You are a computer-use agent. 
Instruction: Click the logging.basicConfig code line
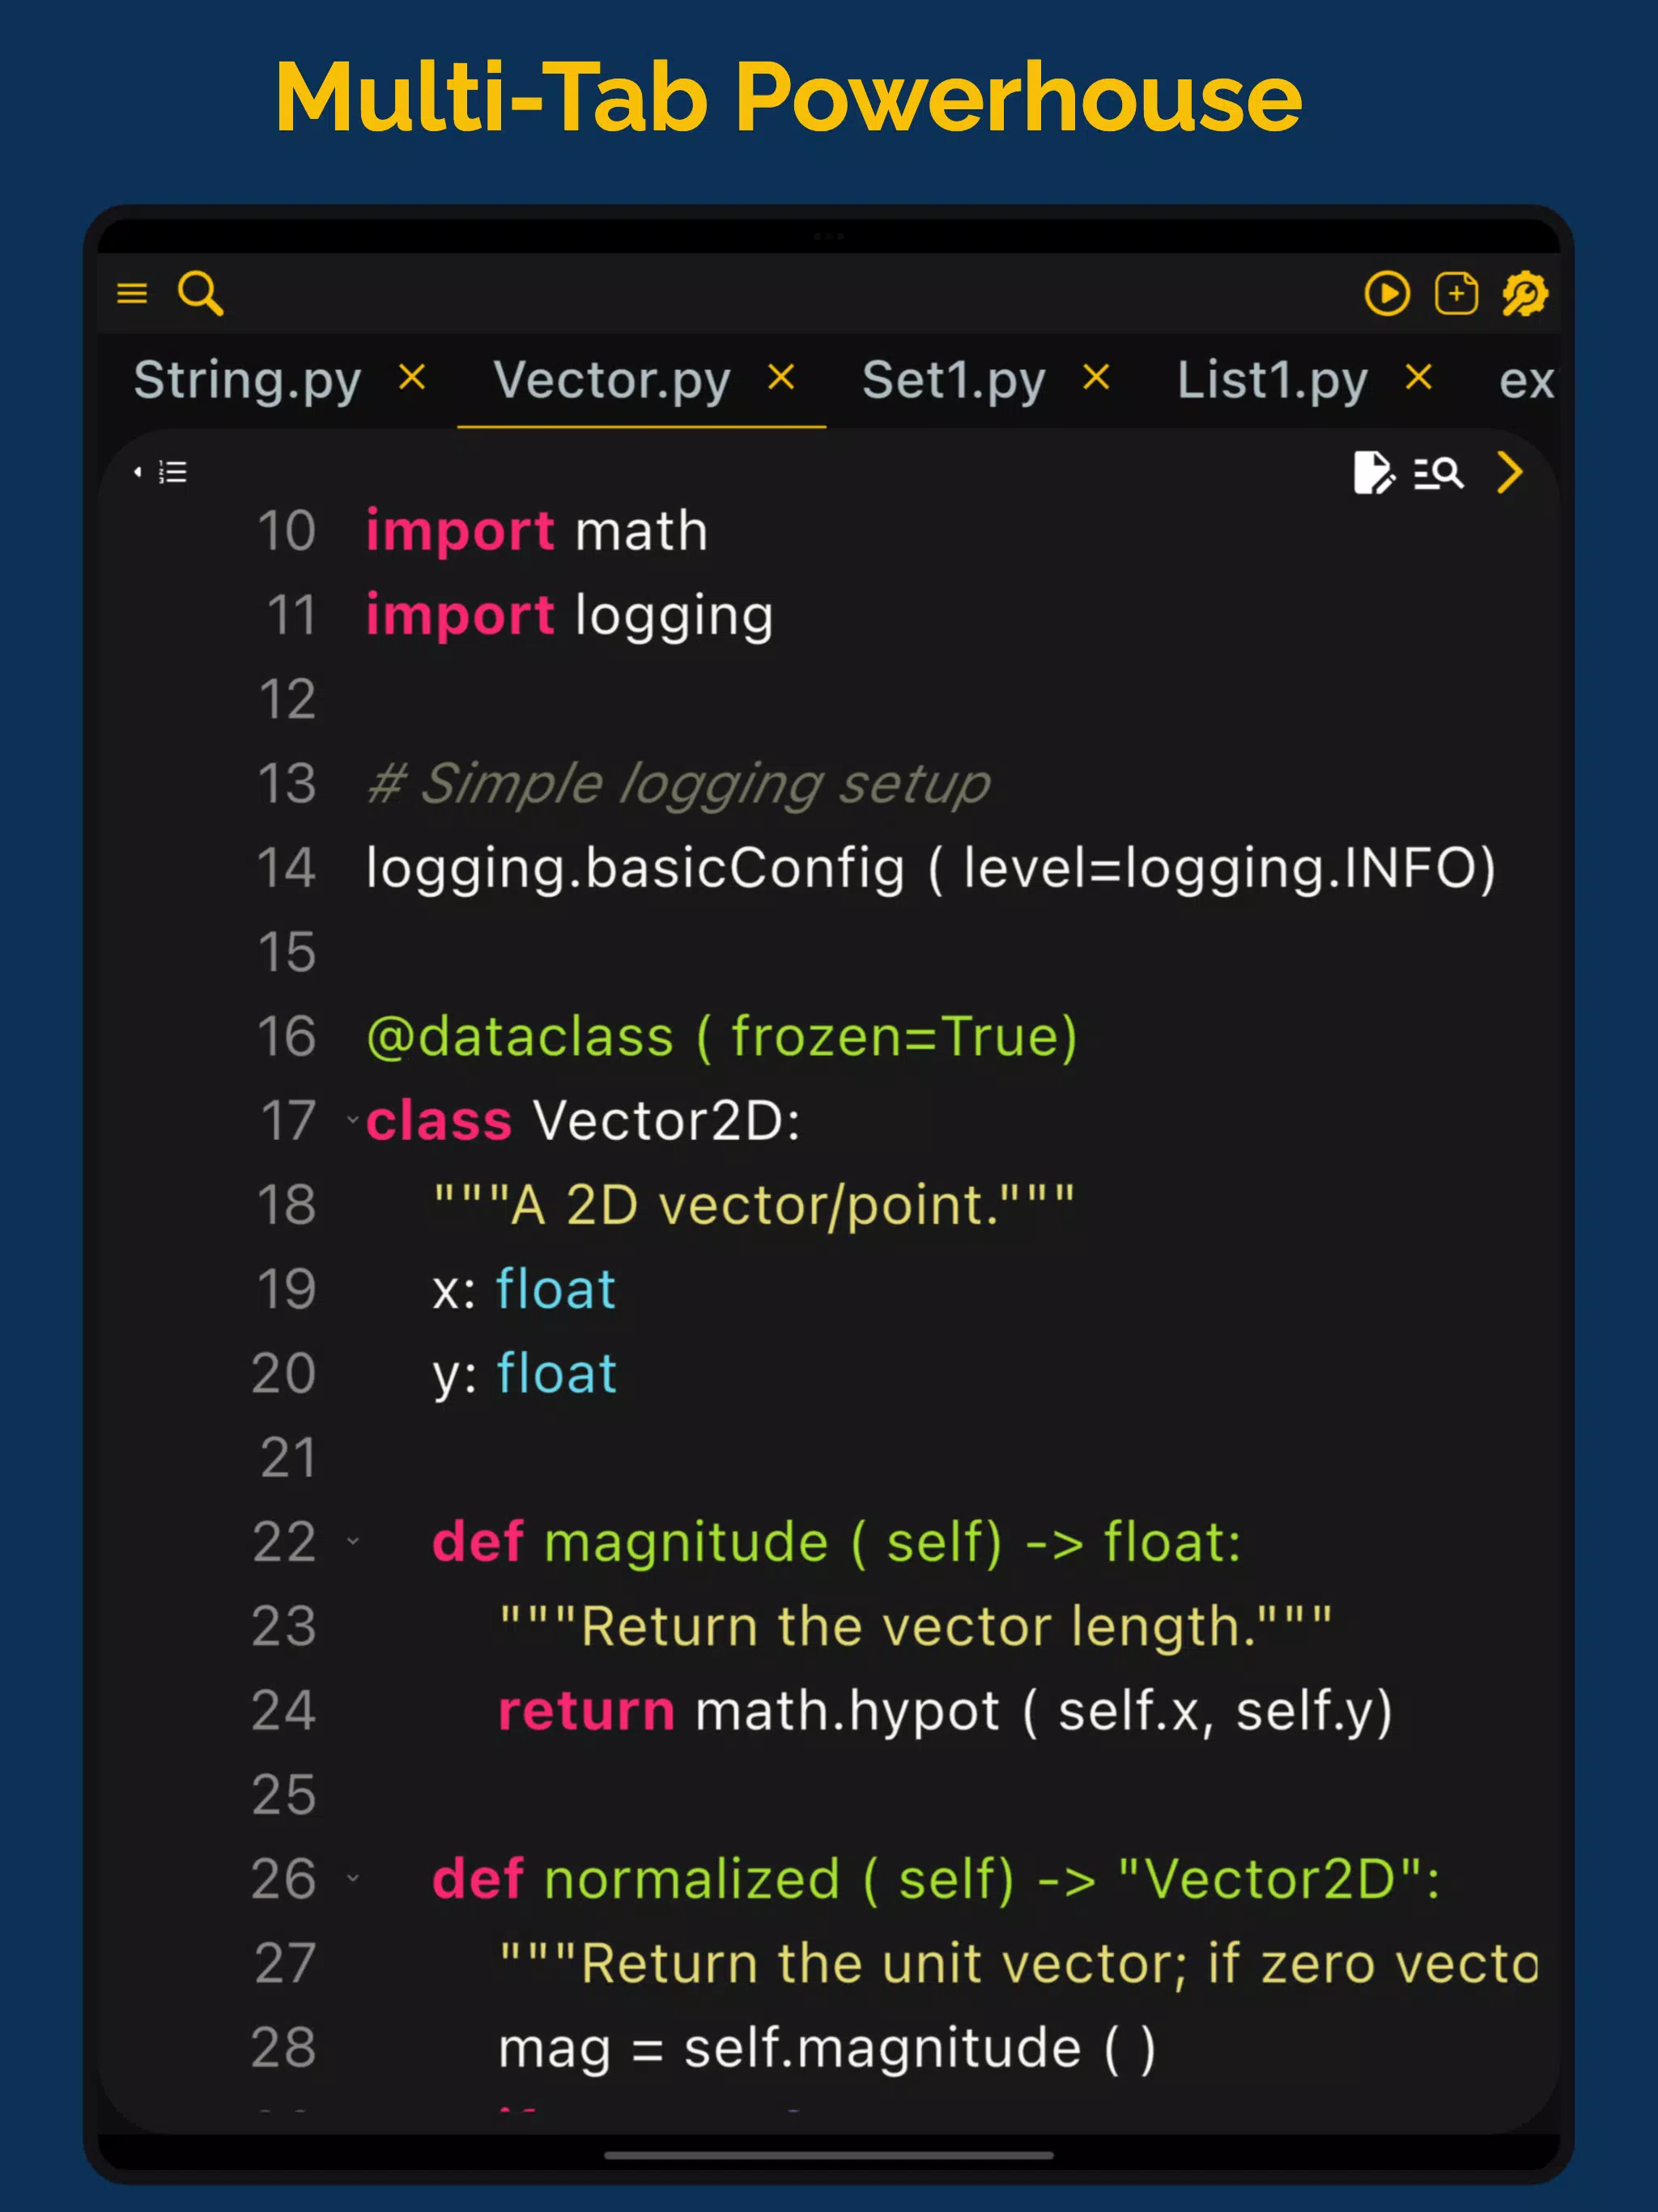tap(931, 868)
